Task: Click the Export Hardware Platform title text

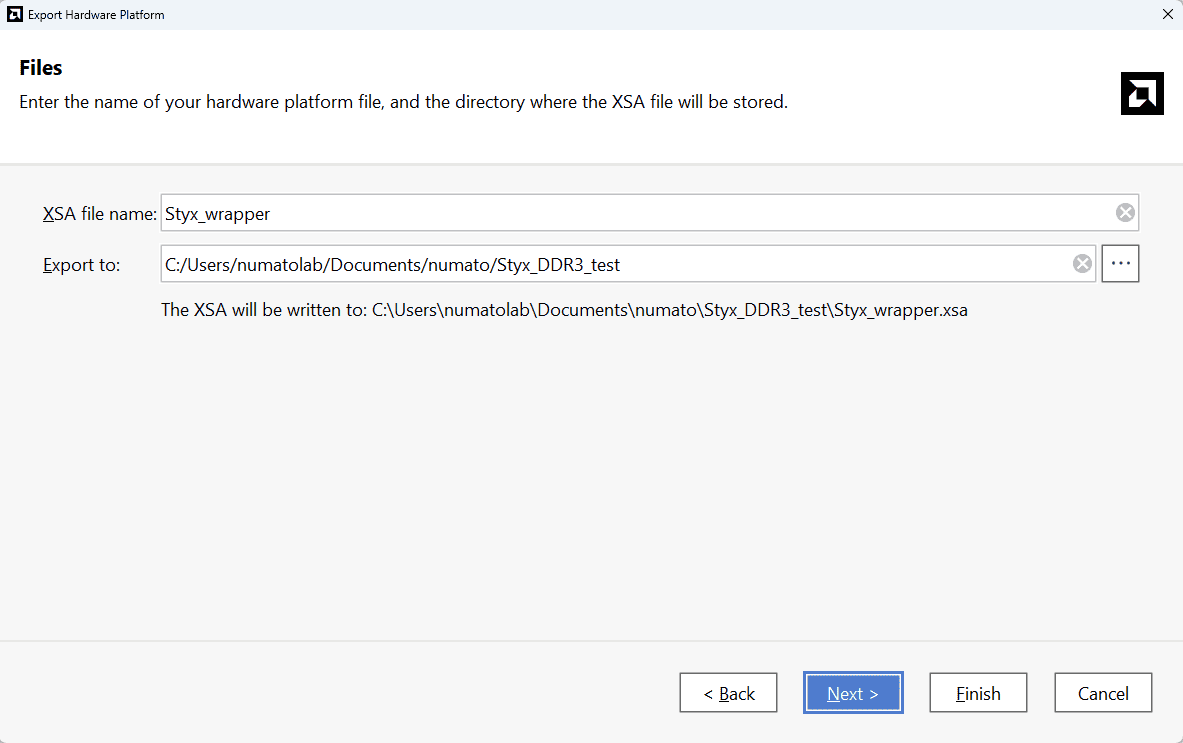Action: click(x=96, y=15)
